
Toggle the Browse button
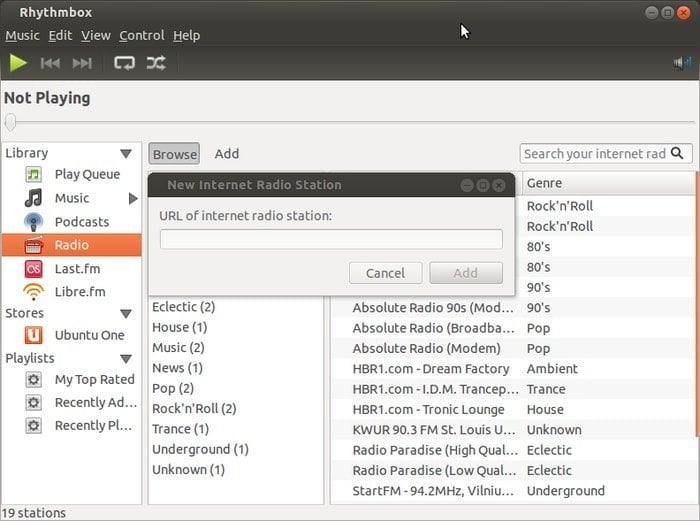click(174, 154)
